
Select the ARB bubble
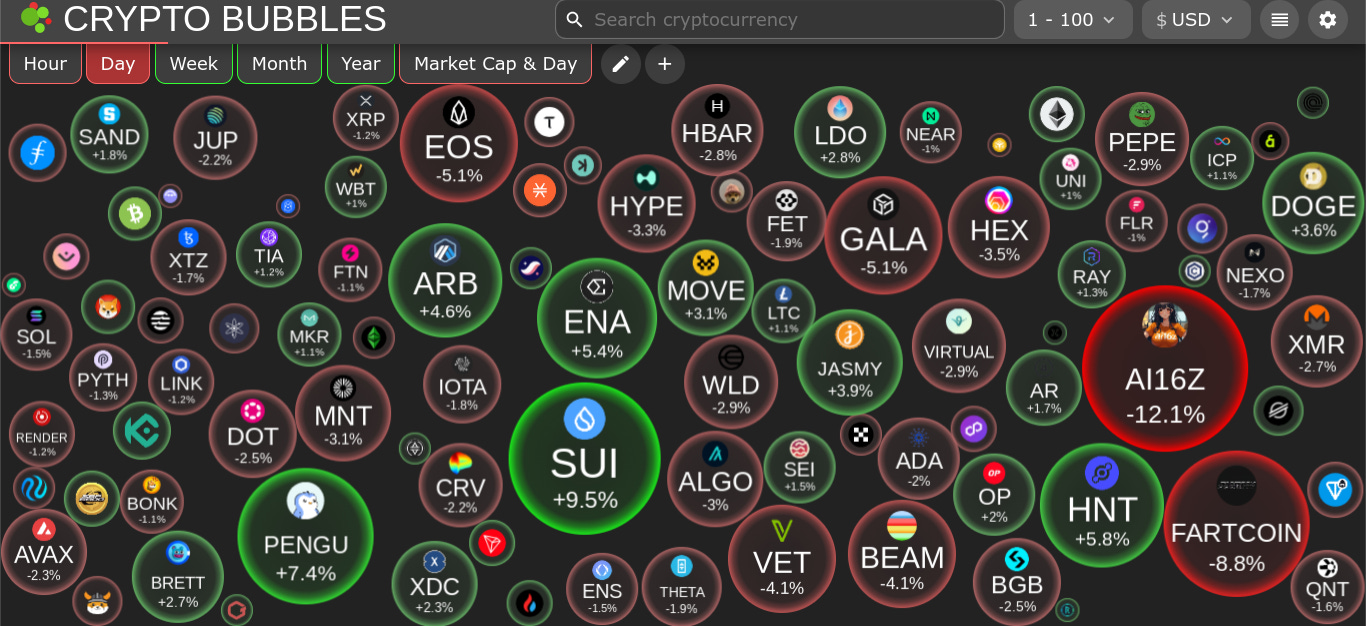tap(445, 280)
